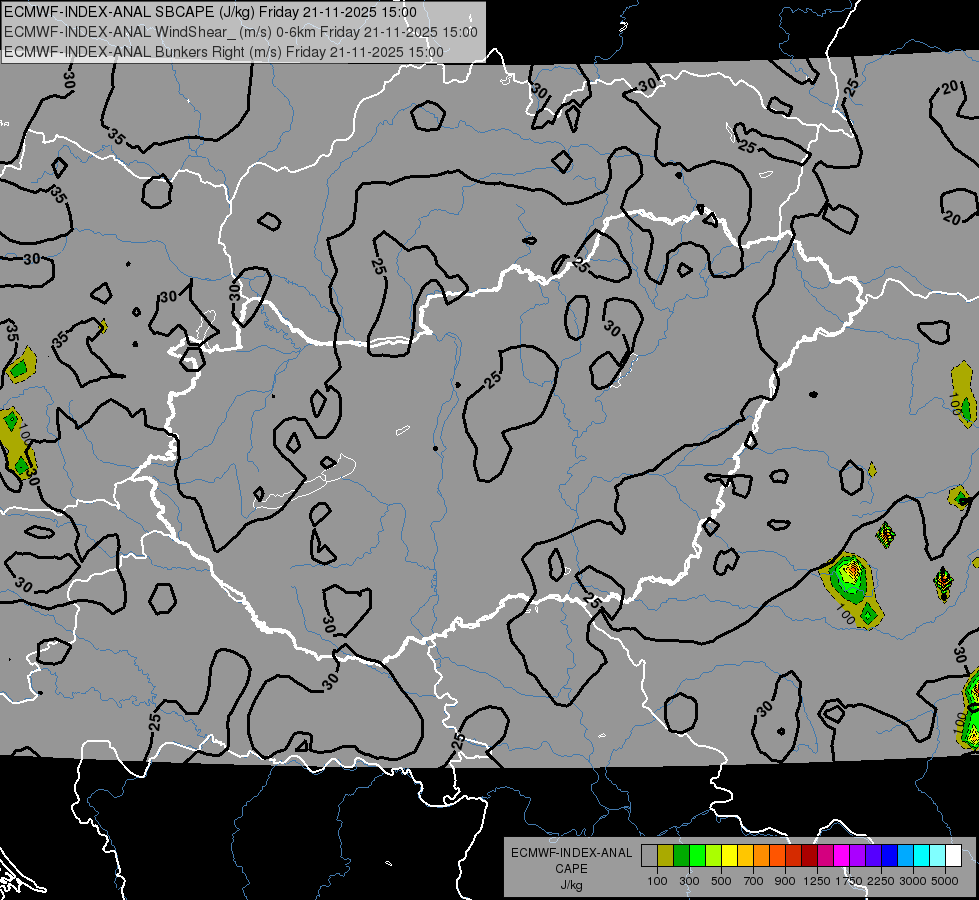The image size is (979, 900).
Task: Click the cyan legend swatch after 3000
Action: click(922, 856)
